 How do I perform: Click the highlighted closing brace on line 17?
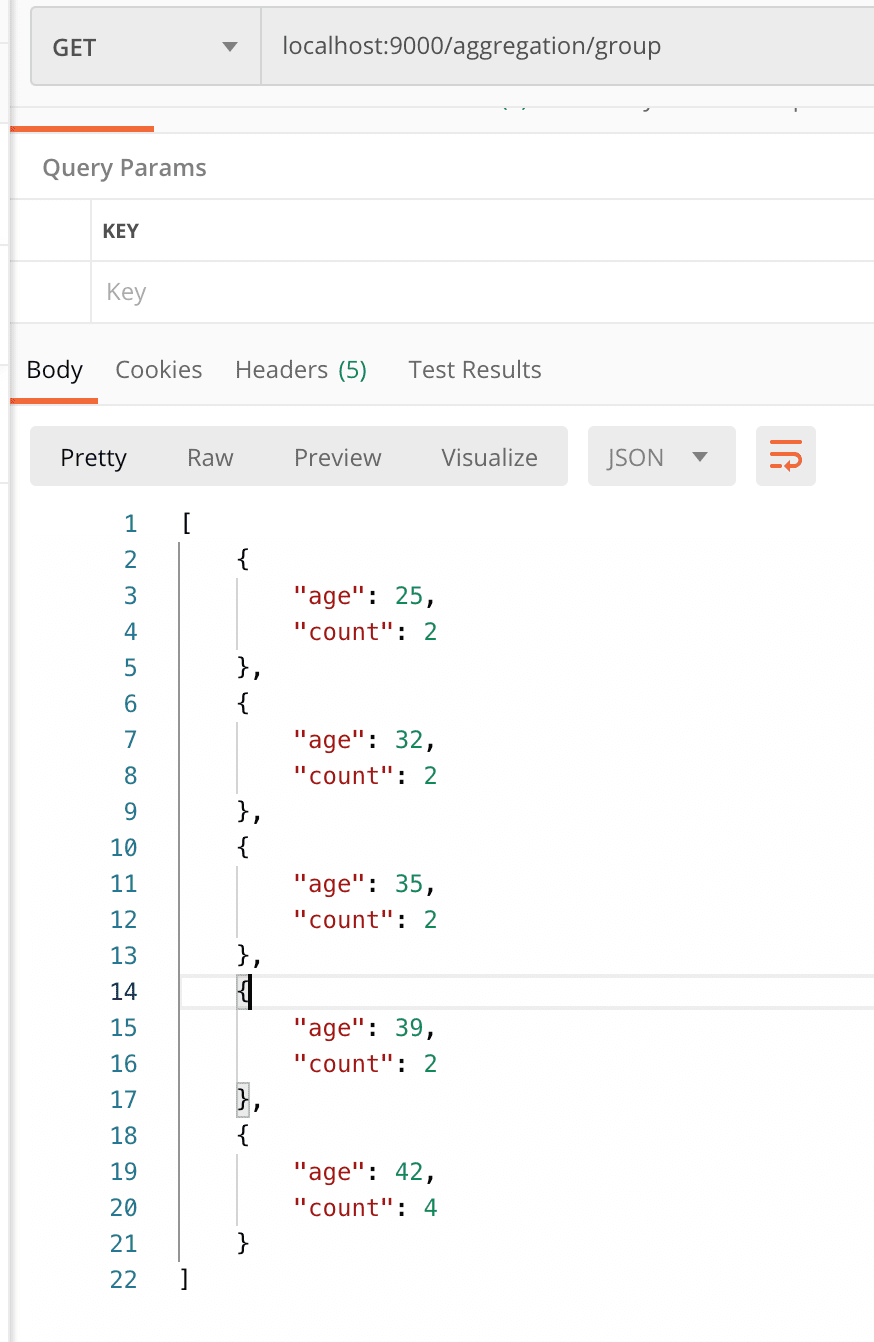243,1100
